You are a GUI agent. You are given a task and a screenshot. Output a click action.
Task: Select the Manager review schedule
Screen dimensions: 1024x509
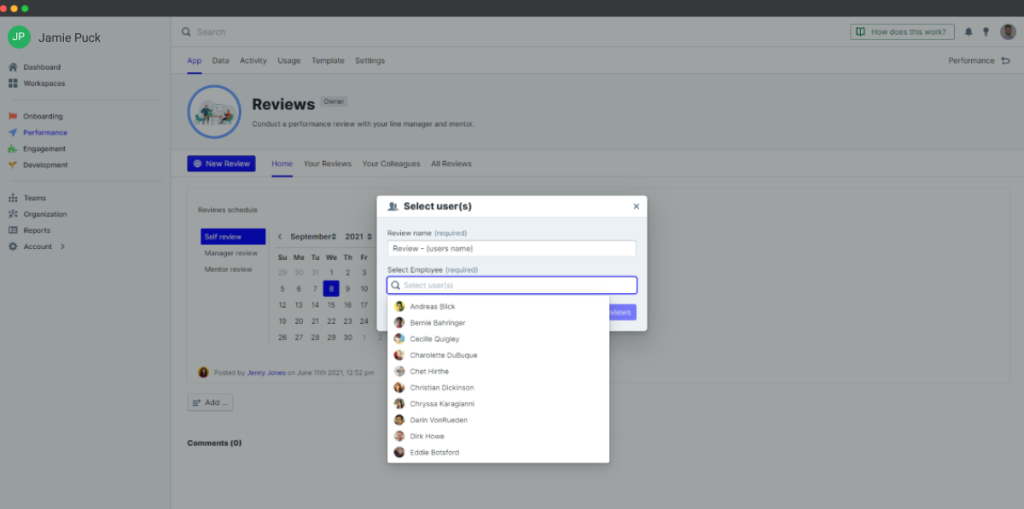(231, 253)
